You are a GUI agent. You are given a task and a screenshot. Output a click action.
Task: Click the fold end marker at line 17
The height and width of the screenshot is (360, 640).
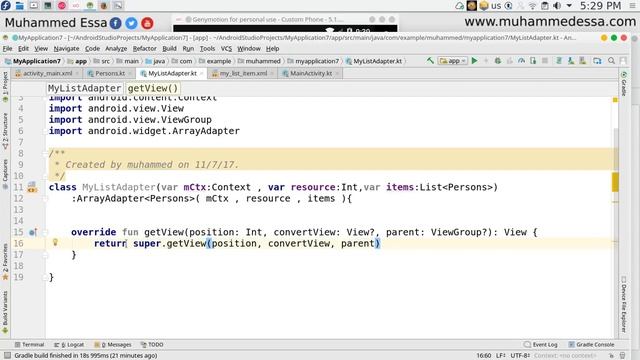coord(45,255)
